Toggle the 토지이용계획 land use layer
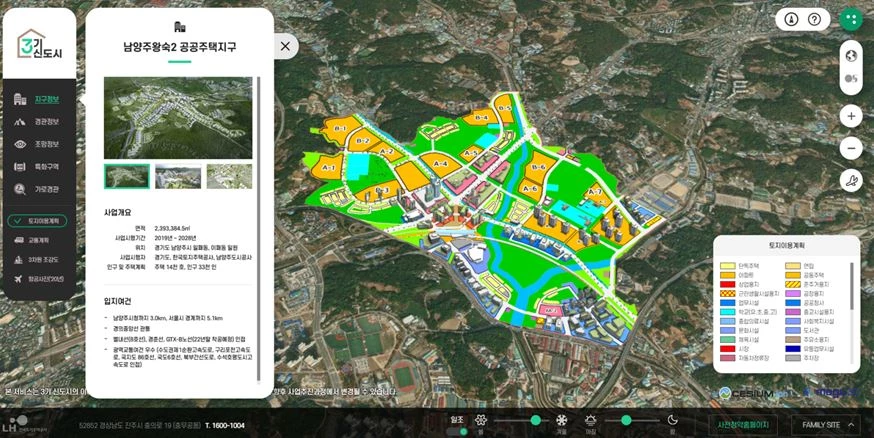 coord(39,220)
